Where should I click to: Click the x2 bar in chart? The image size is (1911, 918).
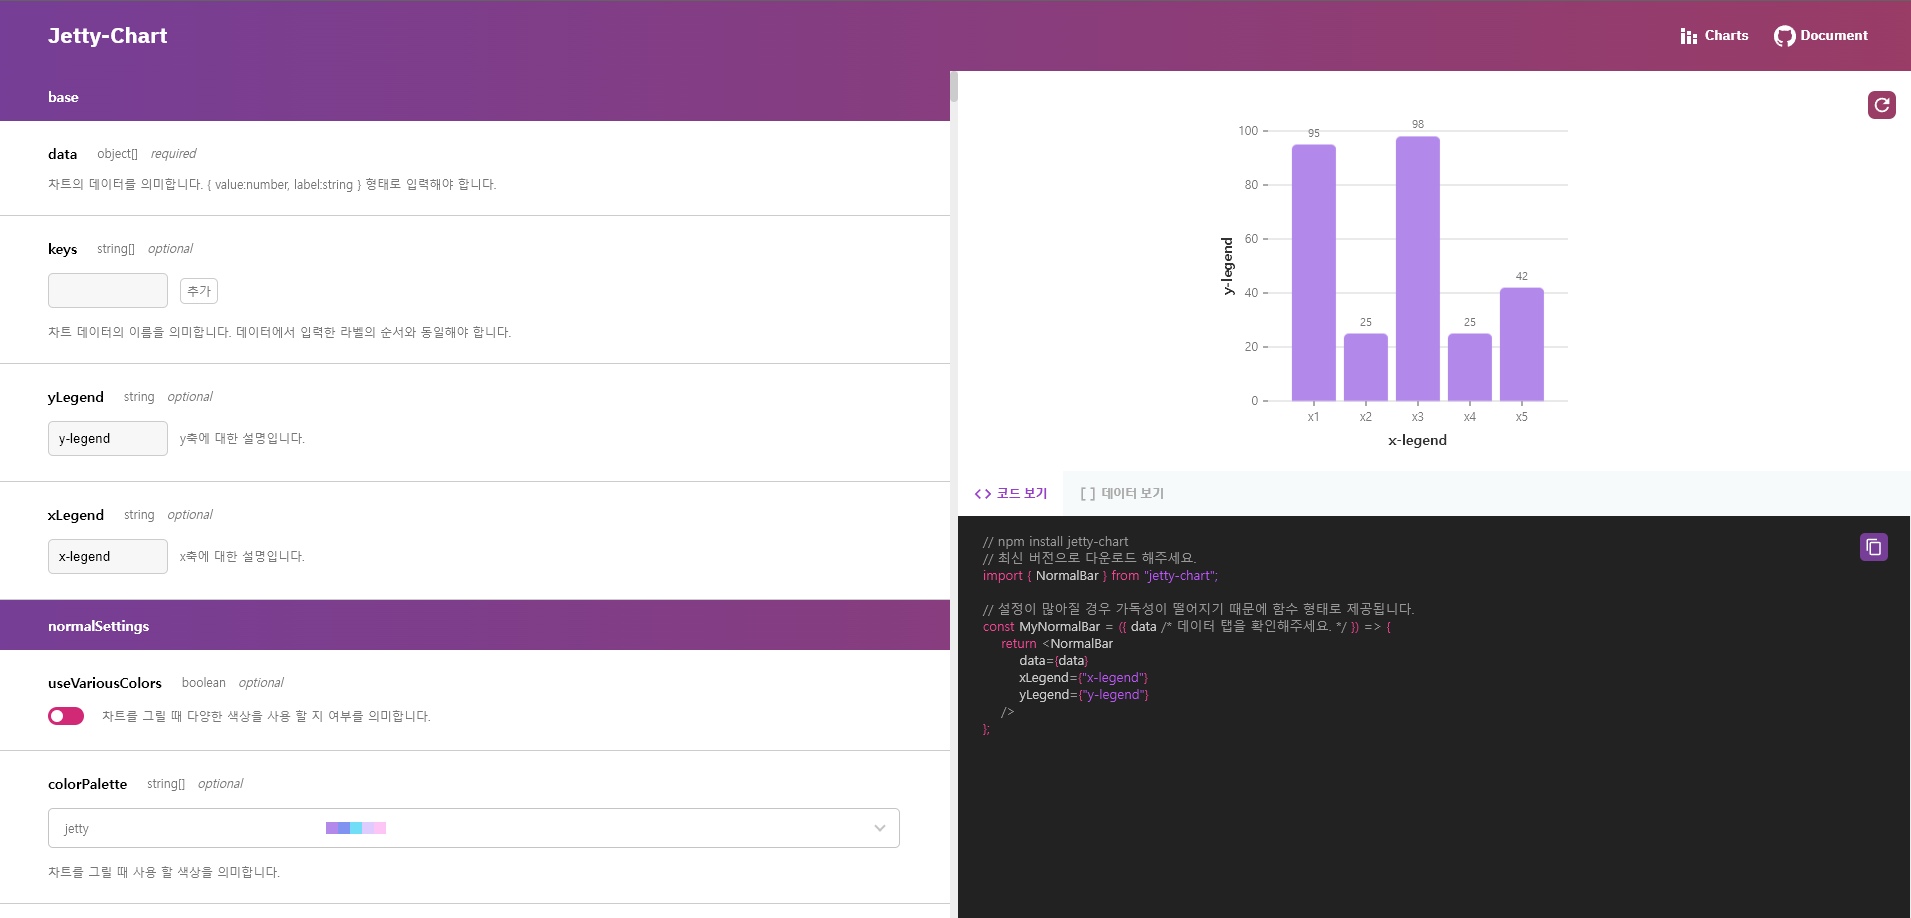coord(1365,367)
